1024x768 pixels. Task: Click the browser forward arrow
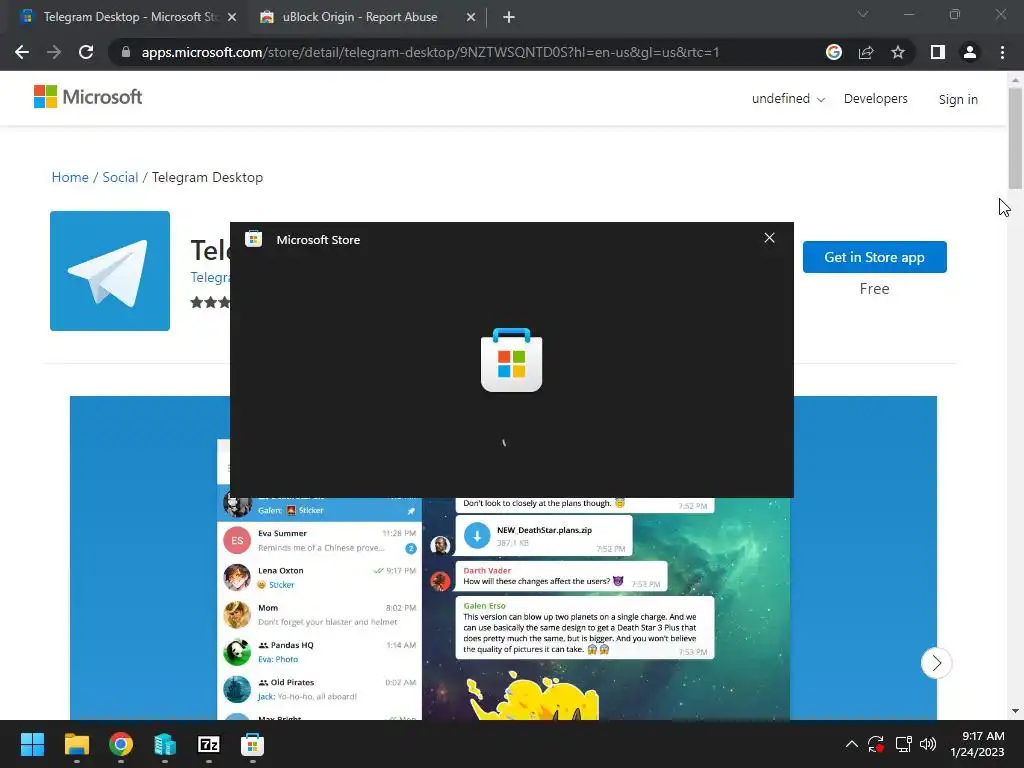[54, 52]
